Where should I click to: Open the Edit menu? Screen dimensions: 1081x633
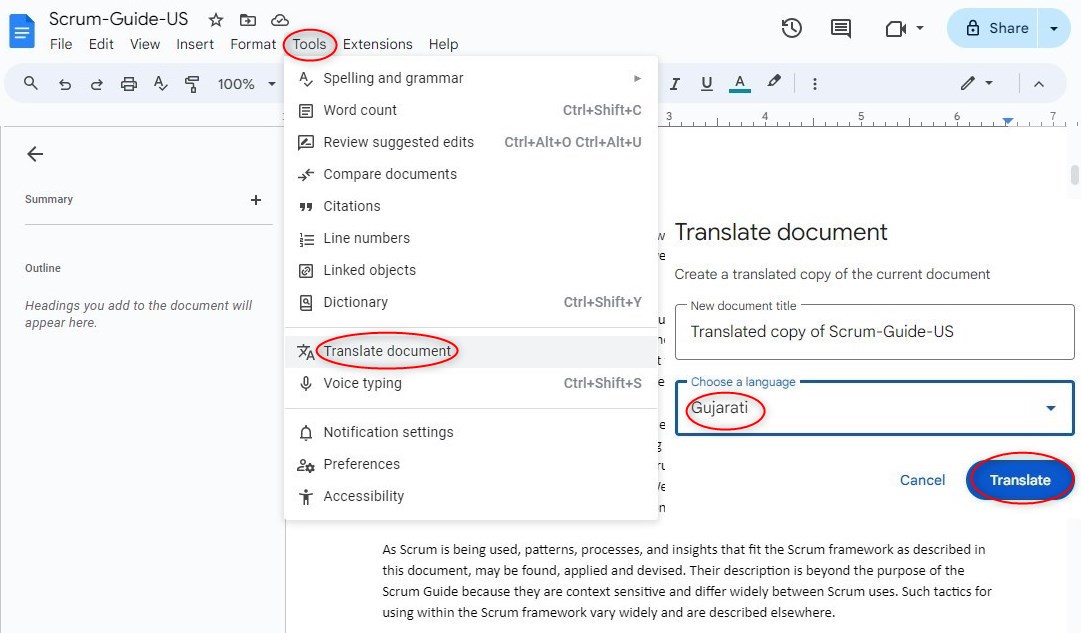[101, 44]
